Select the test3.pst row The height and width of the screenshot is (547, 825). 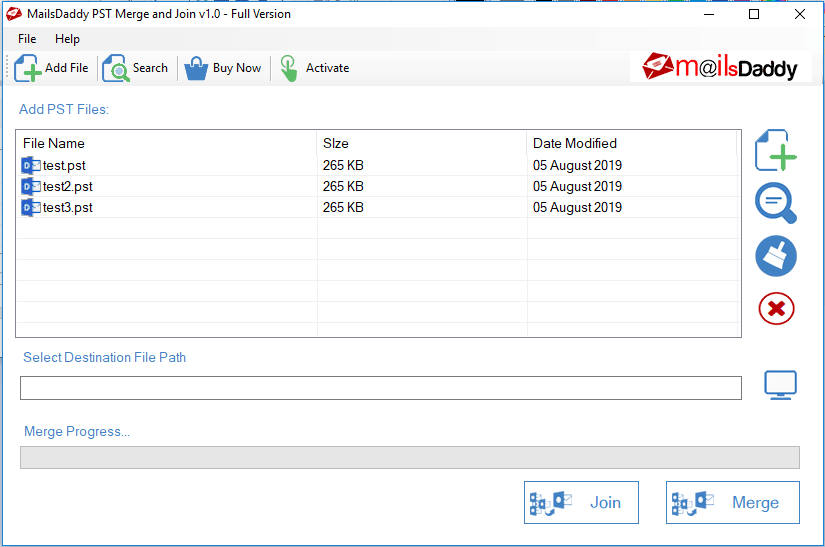(377, 207)
